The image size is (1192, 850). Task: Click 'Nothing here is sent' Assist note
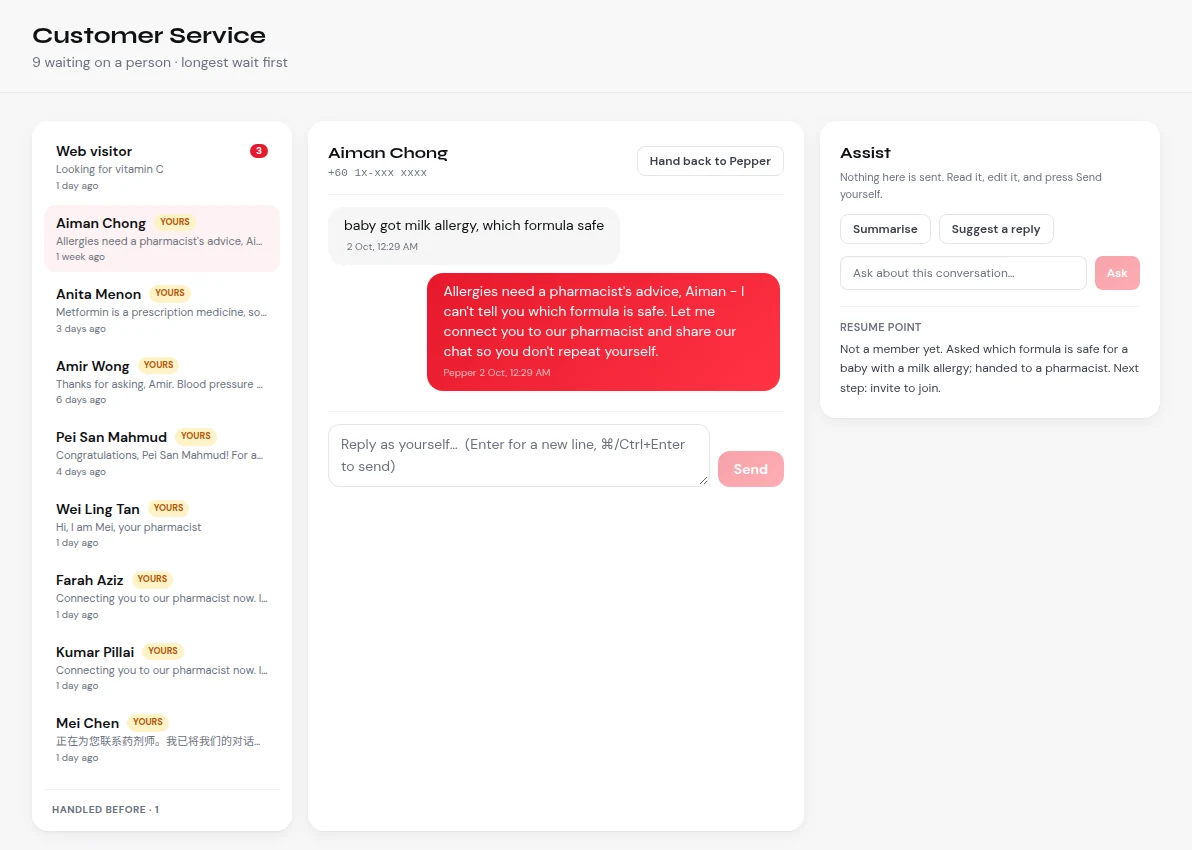(971, 186)
